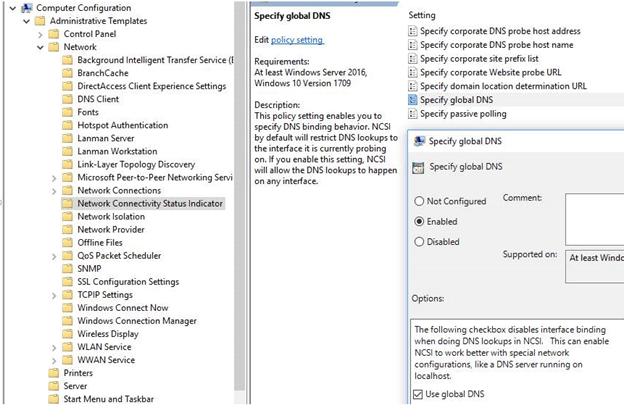624x405 pixels.
Task: Click the Start Menu and Taskbar folder icon
Action: (x=53, y=399)
